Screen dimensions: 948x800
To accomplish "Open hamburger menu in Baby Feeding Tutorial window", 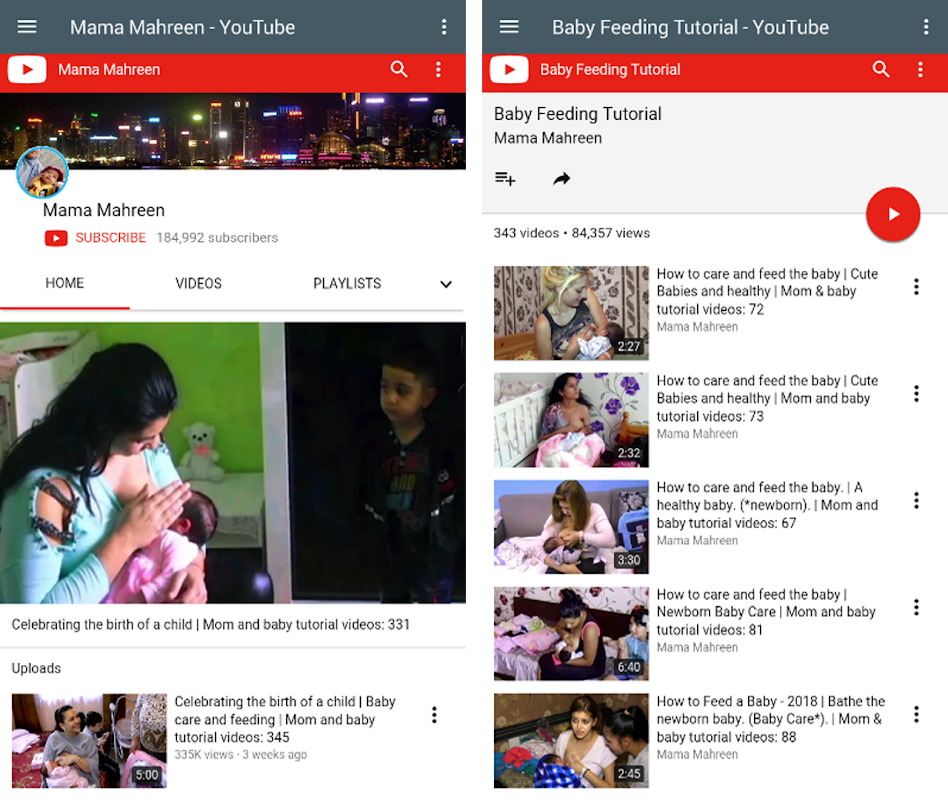I will [509, 27].
